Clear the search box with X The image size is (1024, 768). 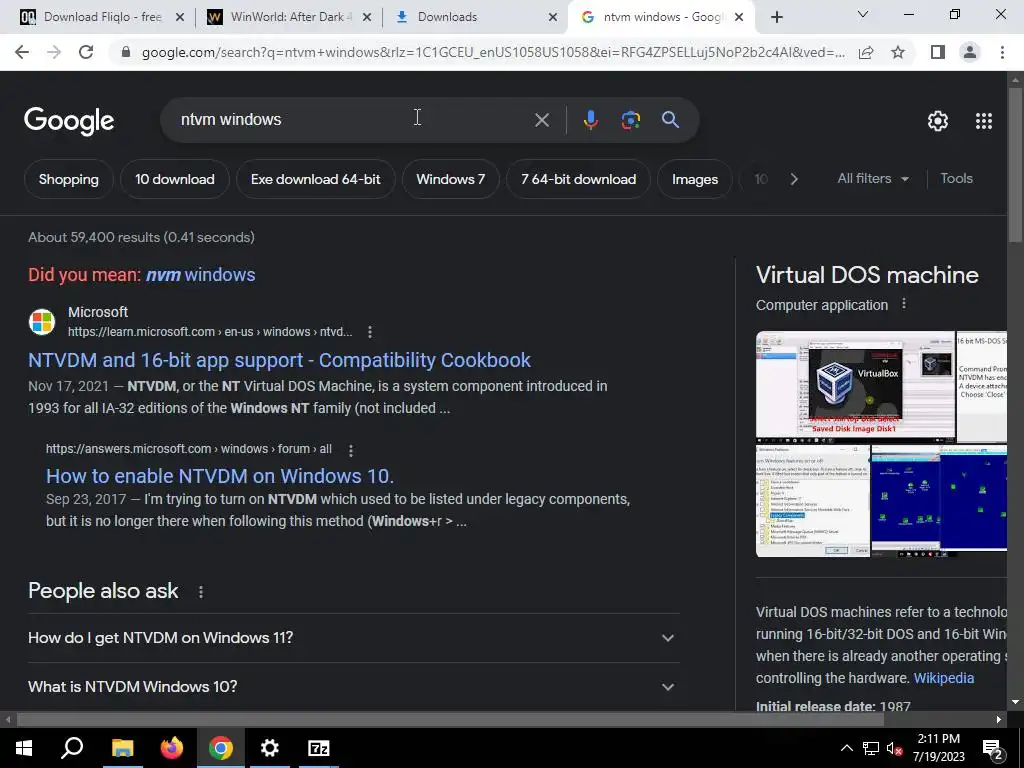click(x=541, y=120)
